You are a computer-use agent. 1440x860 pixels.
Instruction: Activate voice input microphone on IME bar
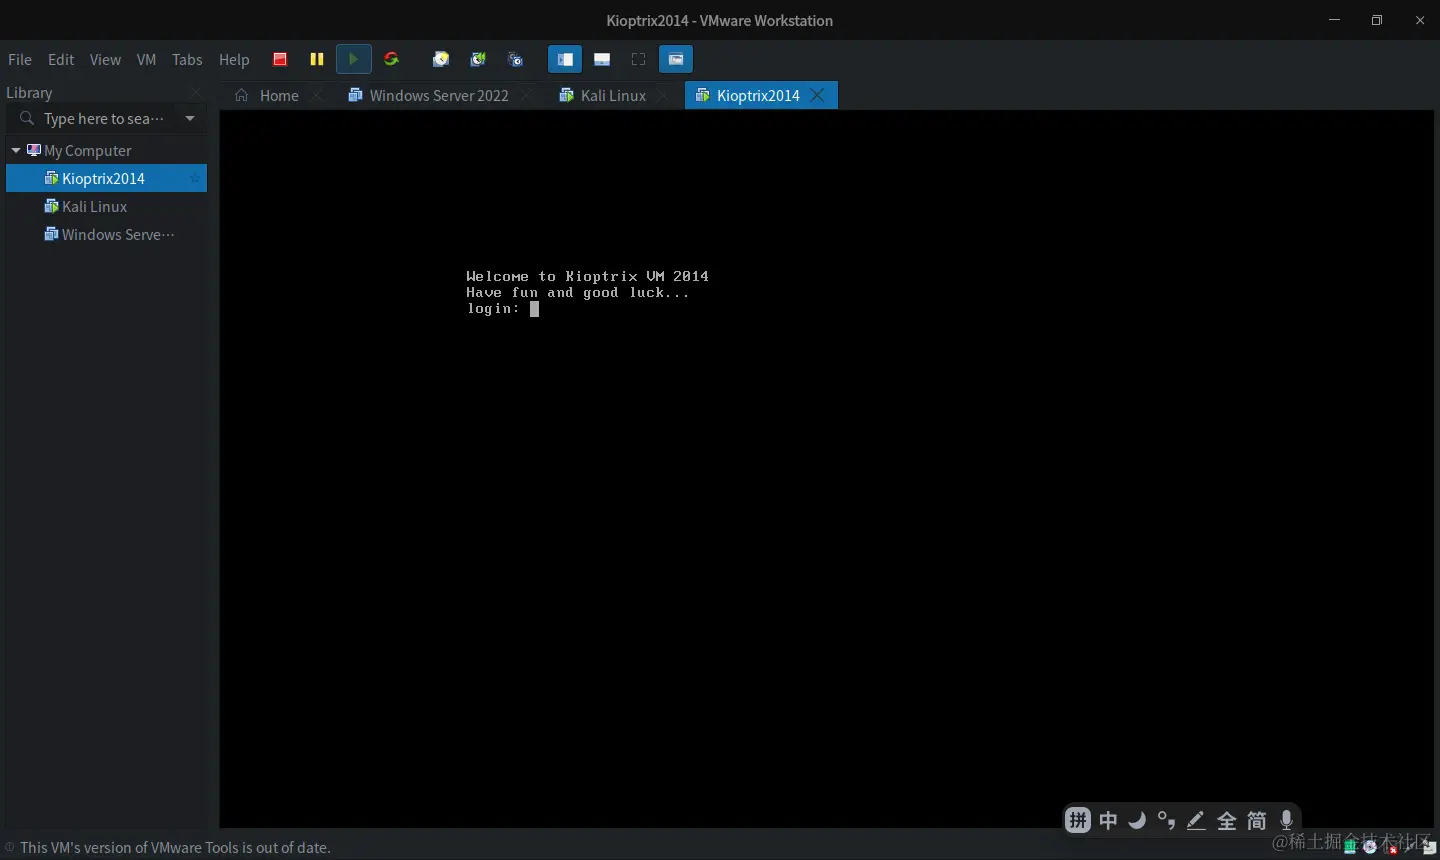[x=1287, y=821]
